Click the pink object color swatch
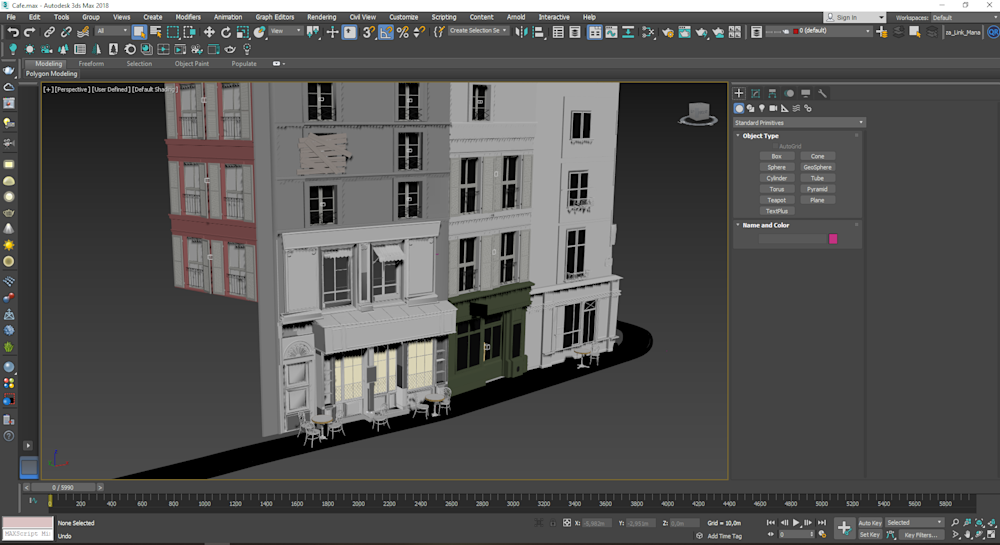The image size is (1000, 545). coord(833,239)
